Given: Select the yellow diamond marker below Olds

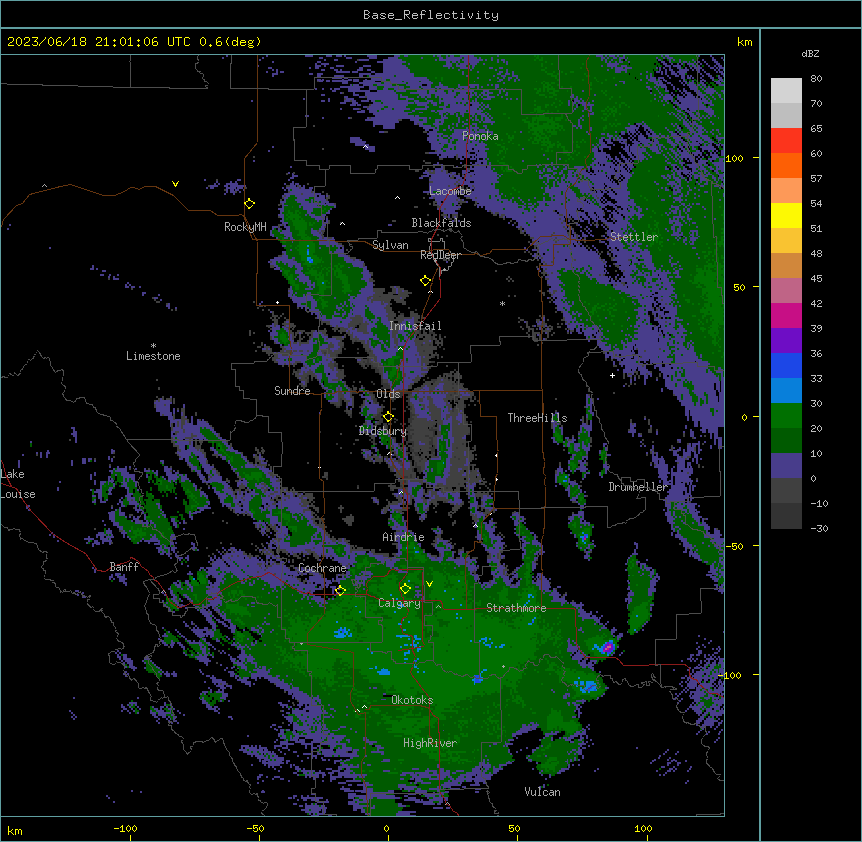Looking at the screenshot, I should point(388,417).
